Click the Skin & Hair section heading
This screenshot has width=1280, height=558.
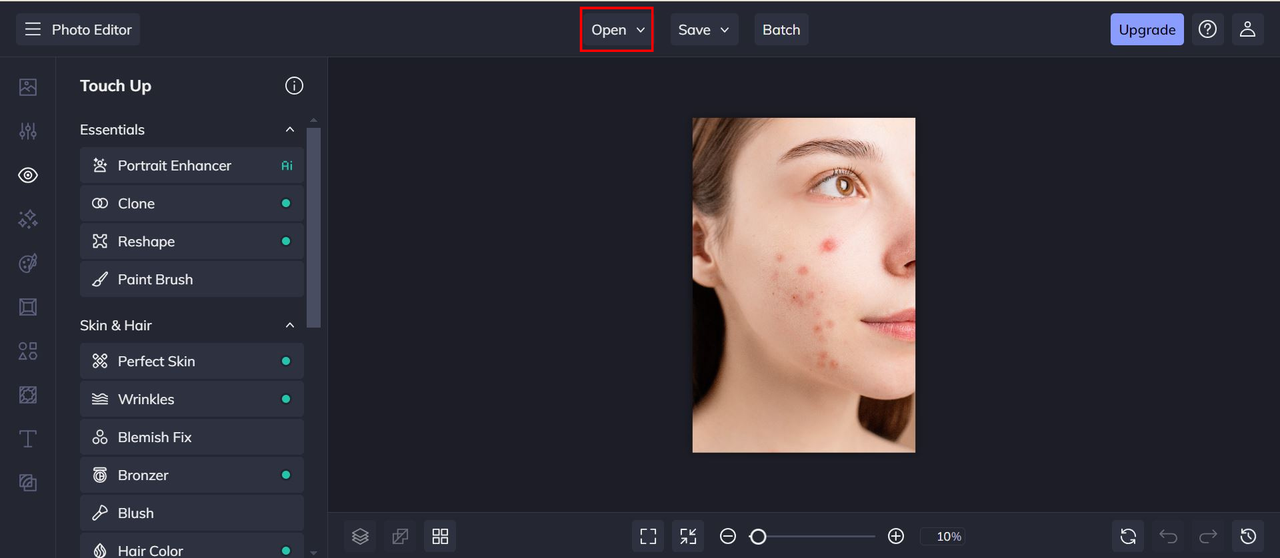pos(116,326)
